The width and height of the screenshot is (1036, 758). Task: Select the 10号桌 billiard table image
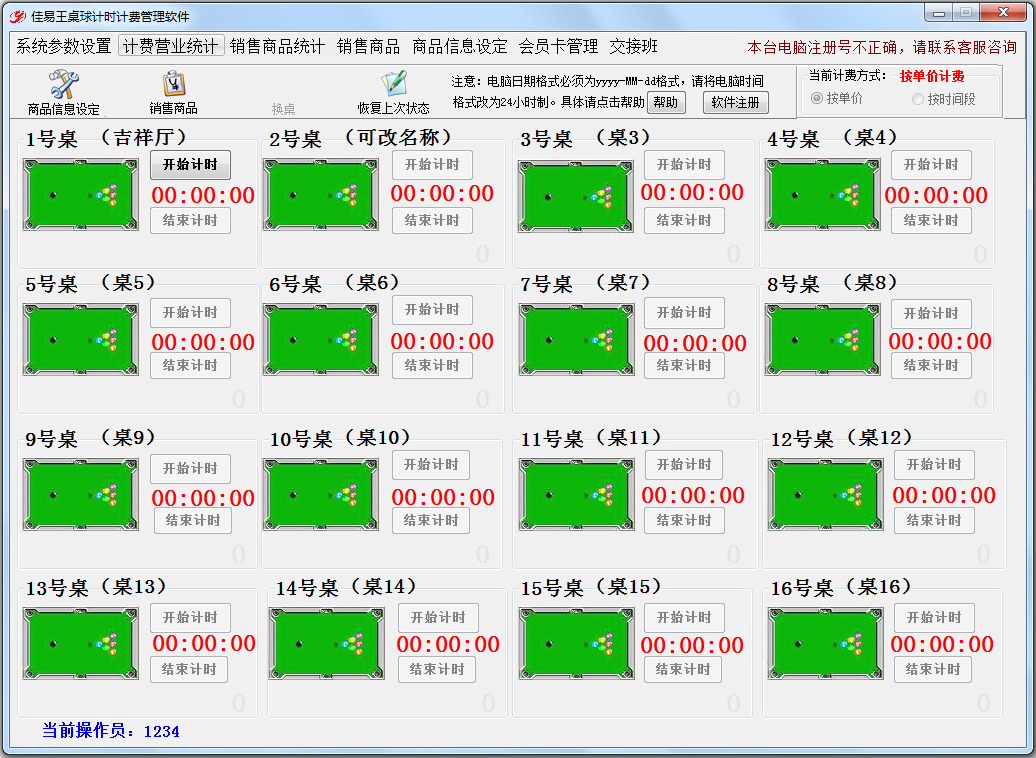pyautogui.click(x=321, y=495)
